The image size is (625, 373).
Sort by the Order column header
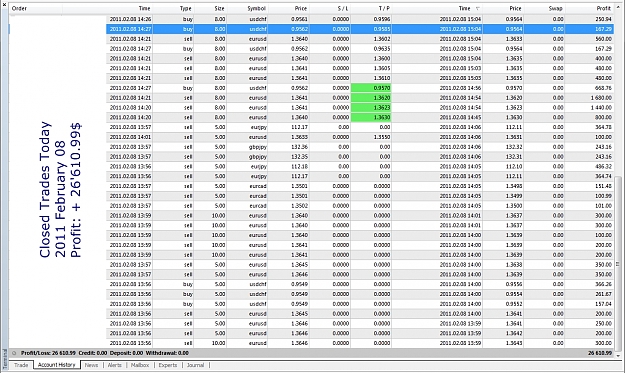click(x=19, y=8)
